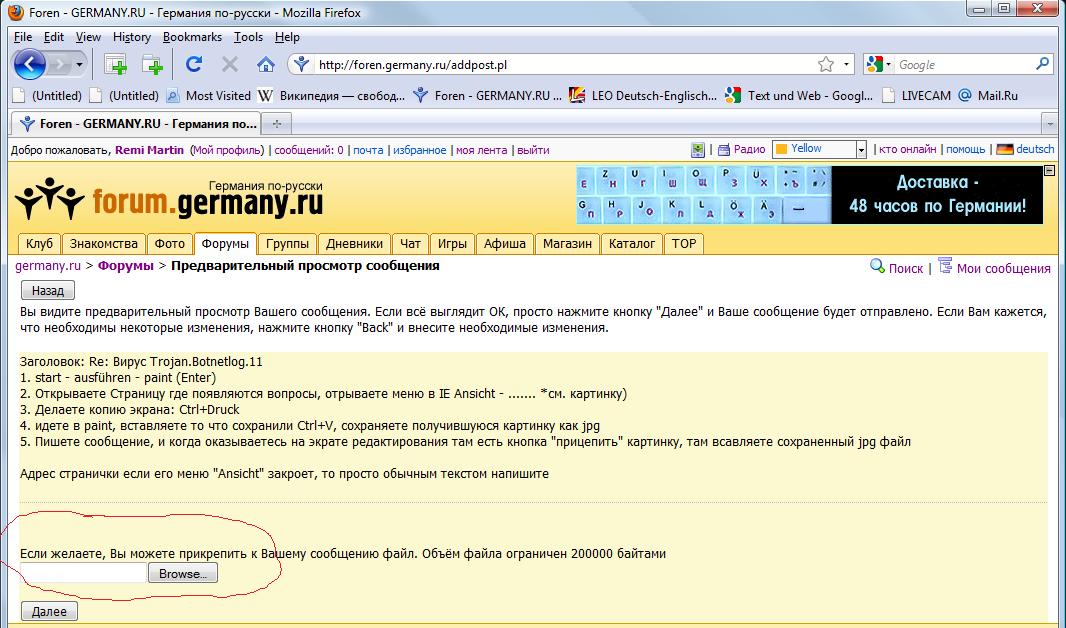Open the File menu
The width and height of the screenshot is (1066, 628).
pyautogui.click(x=22, y=37)
